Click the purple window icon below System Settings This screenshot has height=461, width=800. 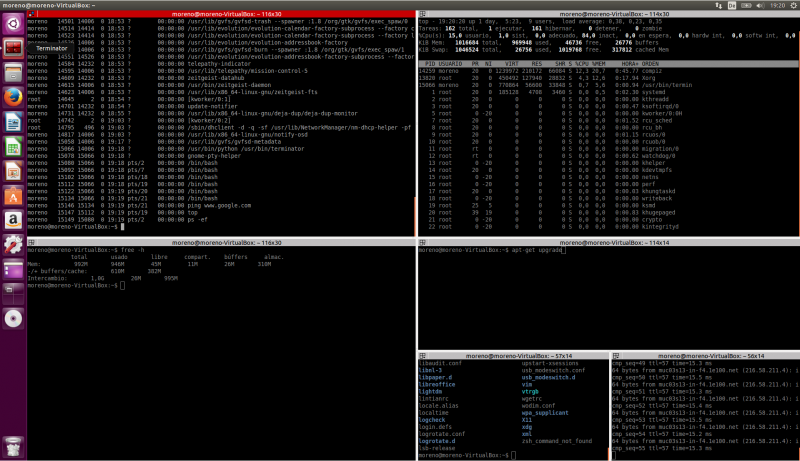pyautogui.click(x=13, y=269)
